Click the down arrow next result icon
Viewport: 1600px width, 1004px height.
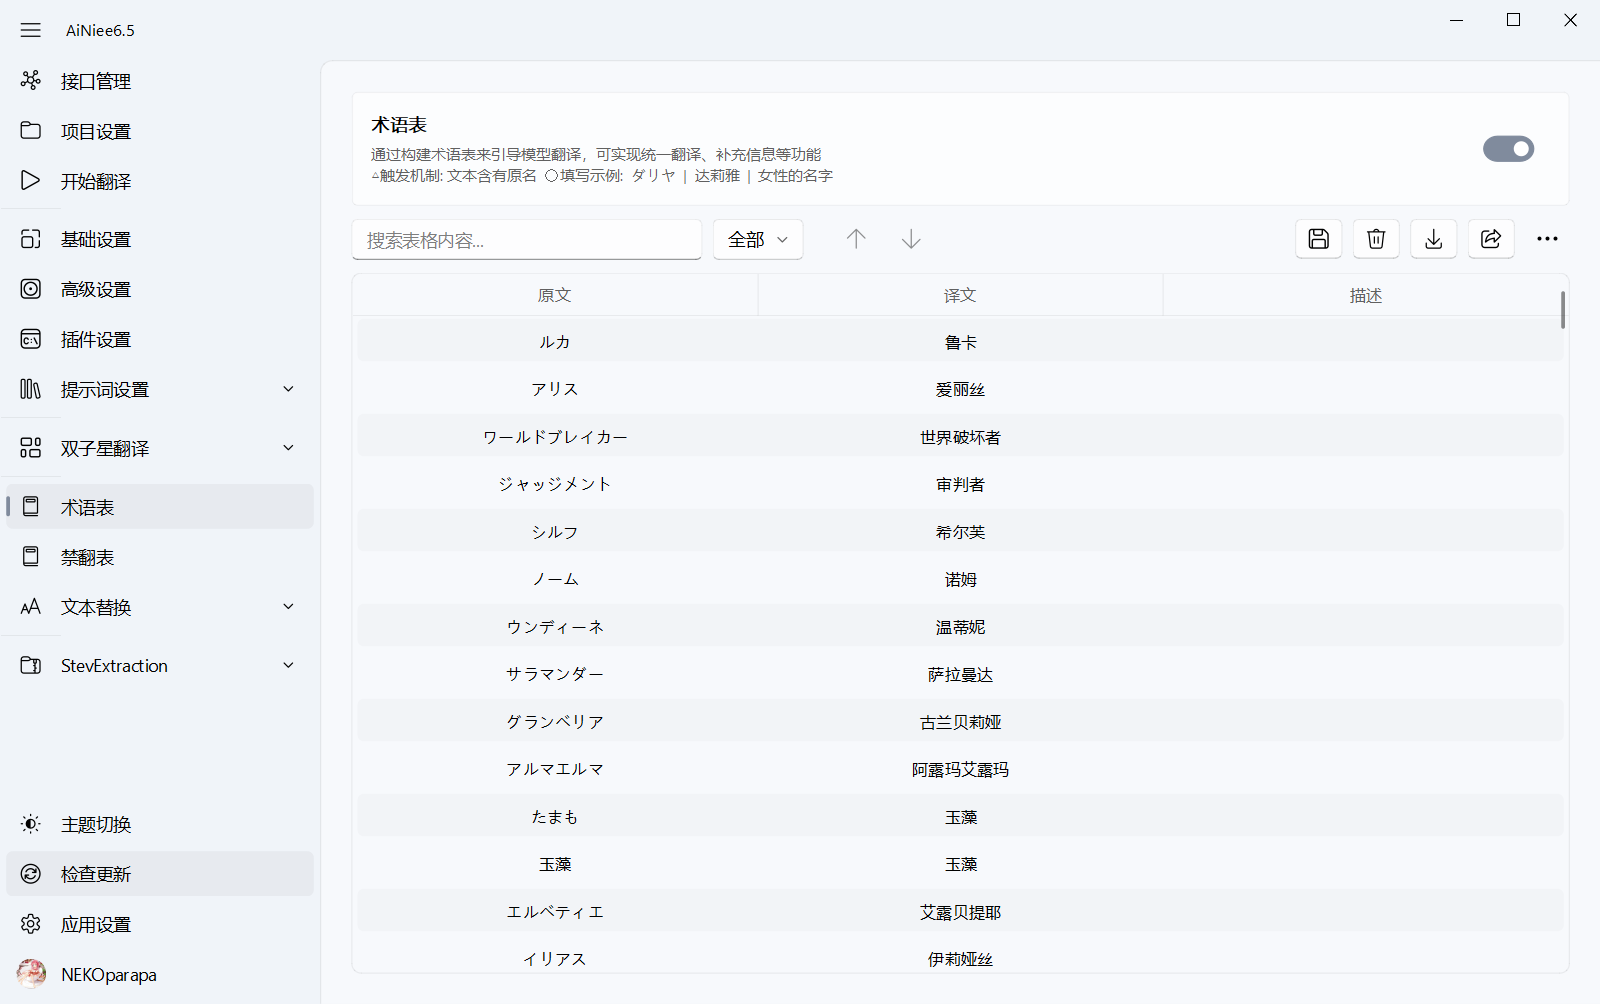pos(911,239)
